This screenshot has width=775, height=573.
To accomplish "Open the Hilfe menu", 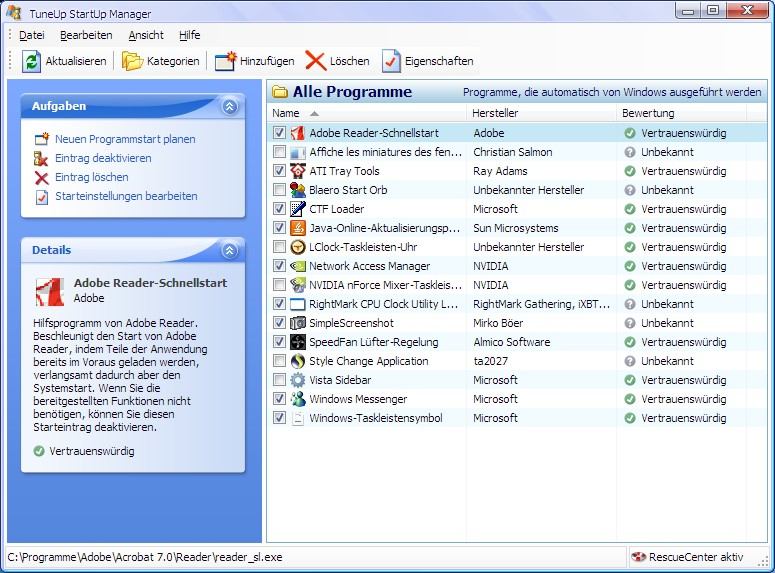I will [x=189, y=35].
